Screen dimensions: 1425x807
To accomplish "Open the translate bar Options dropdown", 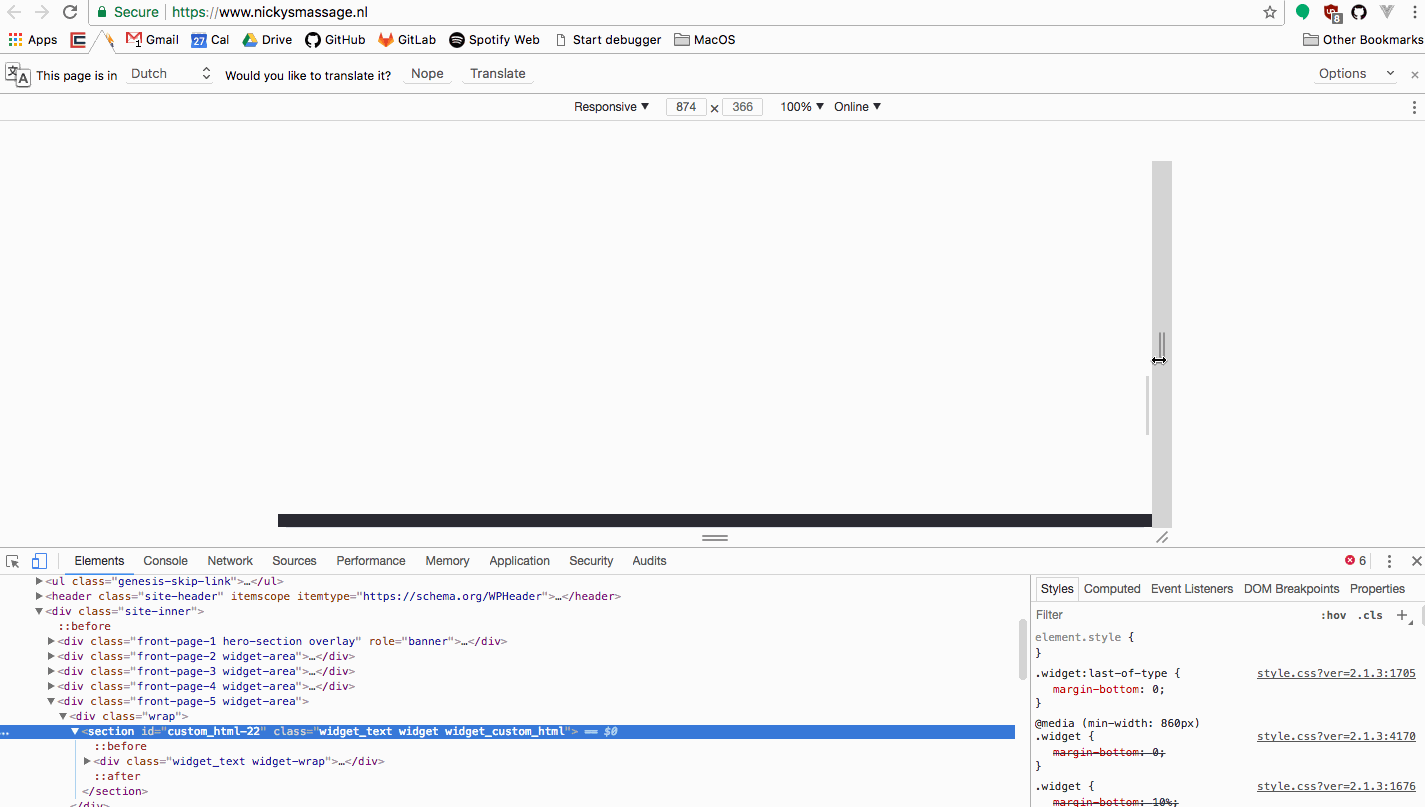I will [x=1356, y=74].
